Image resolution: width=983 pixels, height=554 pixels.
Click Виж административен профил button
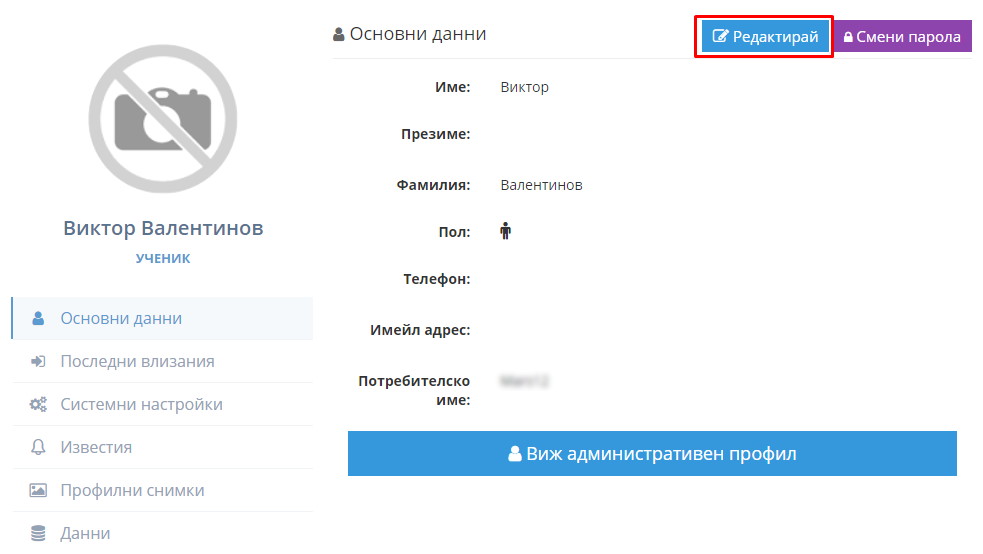(x=652, y=453)
